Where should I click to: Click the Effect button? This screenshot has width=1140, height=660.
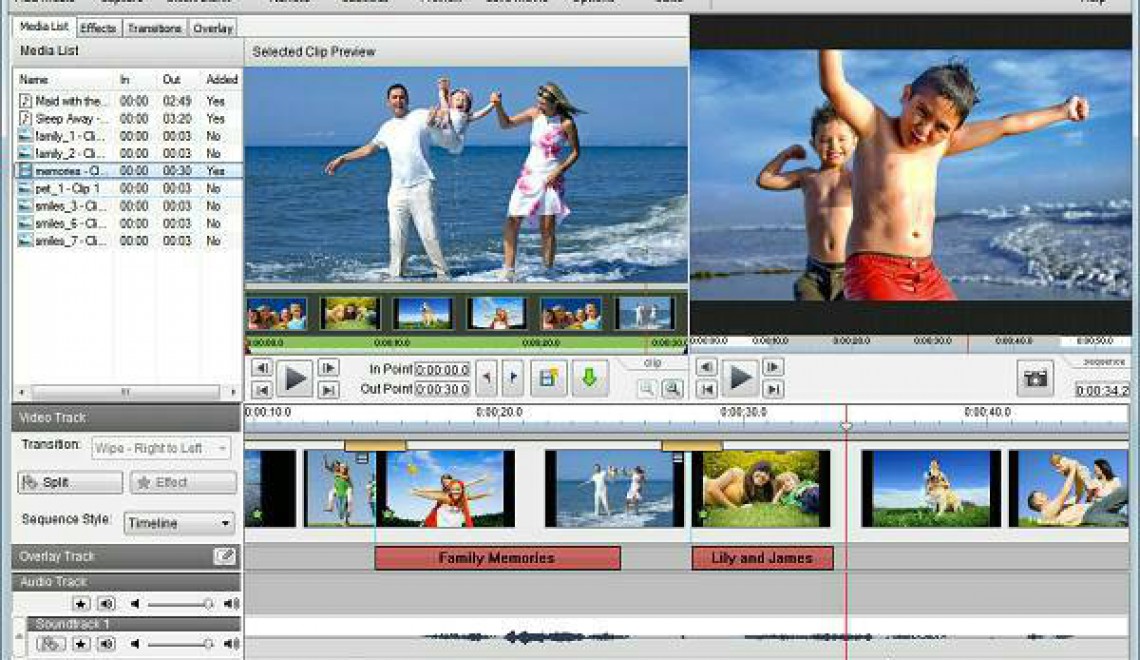coord(183,482)
